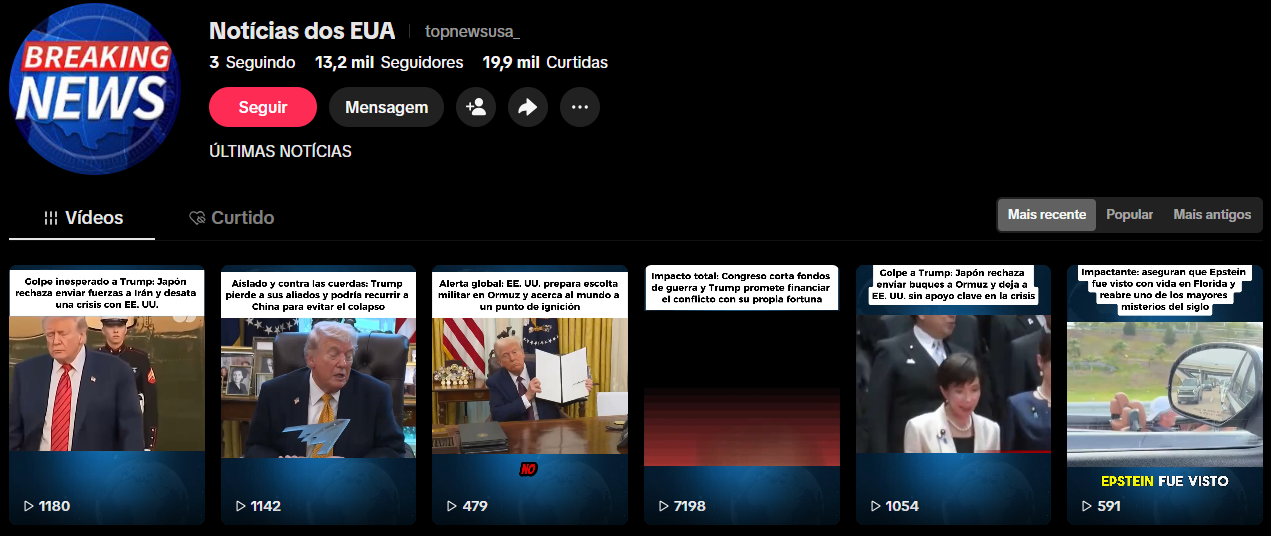Open video 'Aislado y contra las cuerdas'
This screenshot has width=1271, height=536.
(319, 395)
